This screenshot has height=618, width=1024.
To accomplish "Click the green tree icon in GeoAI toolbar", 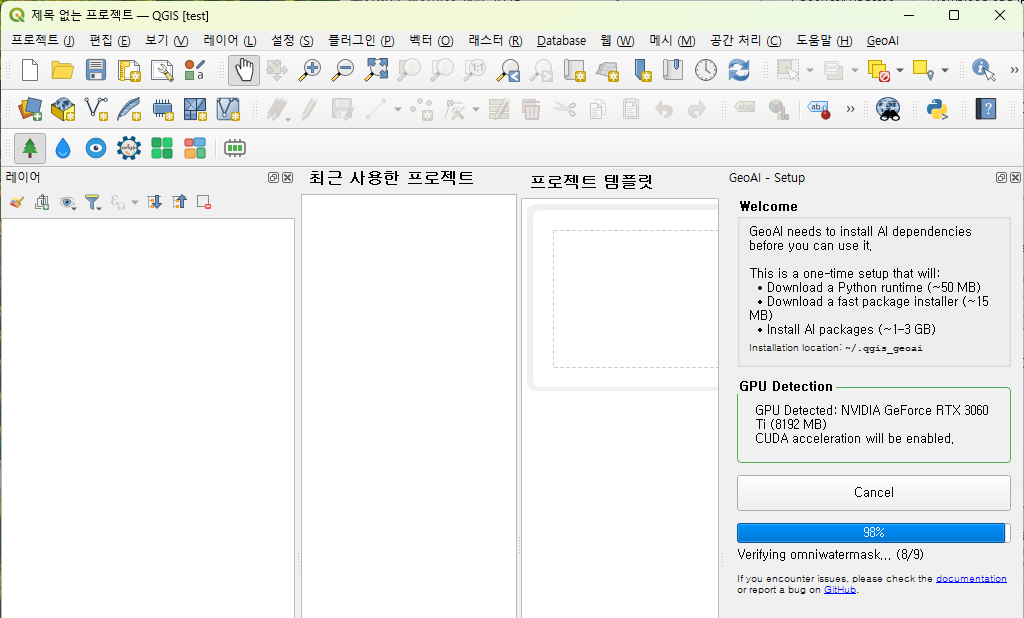I will click(x=30, y=148).
